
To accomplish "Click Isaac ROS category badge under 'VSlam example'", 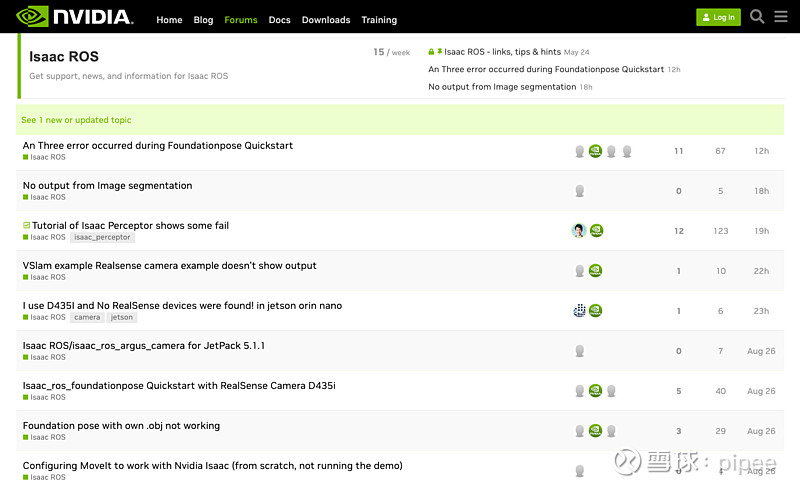I will 44,277.
